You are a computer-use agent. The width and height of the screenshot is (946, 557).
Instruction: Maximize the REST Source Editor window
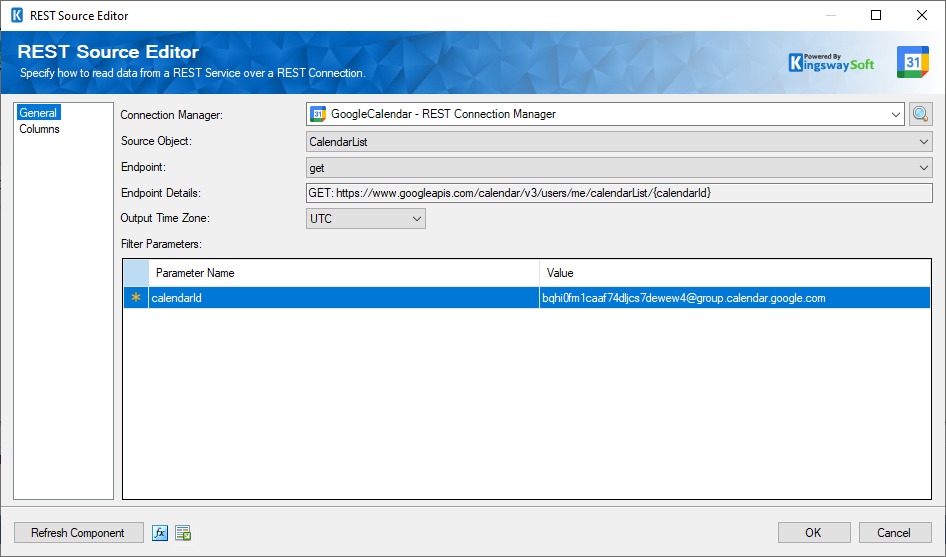click(876, 15)
